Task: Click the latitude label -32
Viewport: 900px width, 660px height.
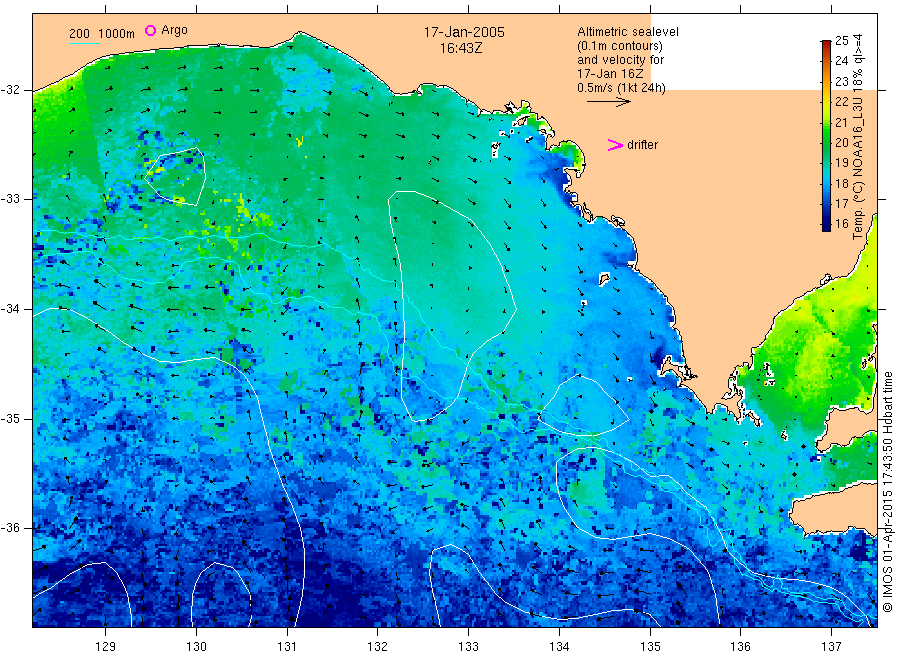Action: coord(10,90)
